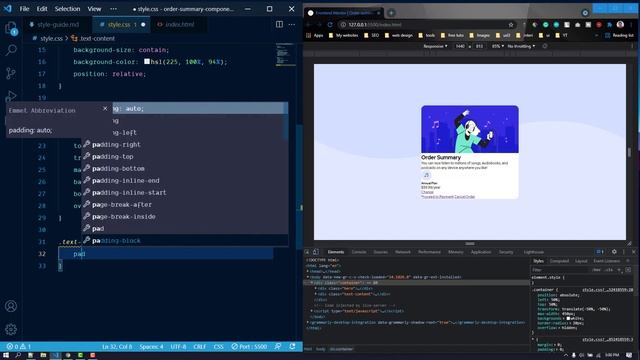Toggle the device toolbar icon in DevTools

click(x=316, y=252)
